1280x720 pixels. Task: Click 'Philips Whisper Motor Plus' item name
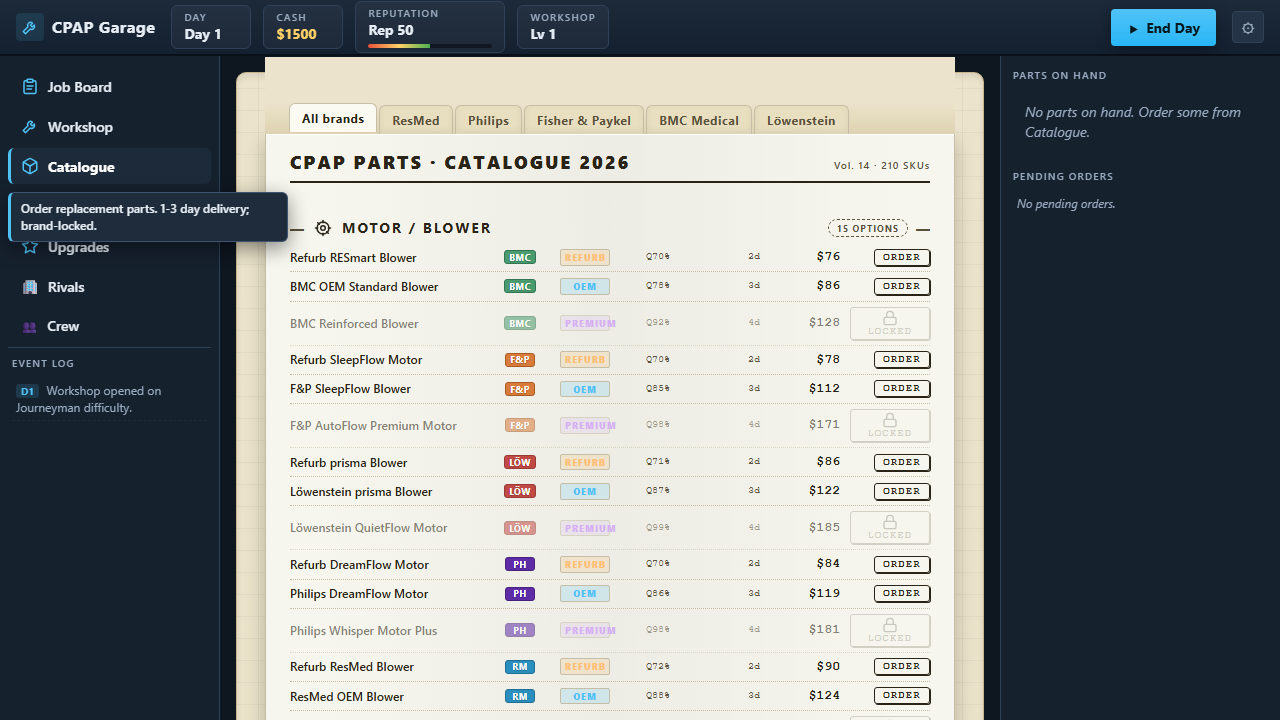point(363,631)
